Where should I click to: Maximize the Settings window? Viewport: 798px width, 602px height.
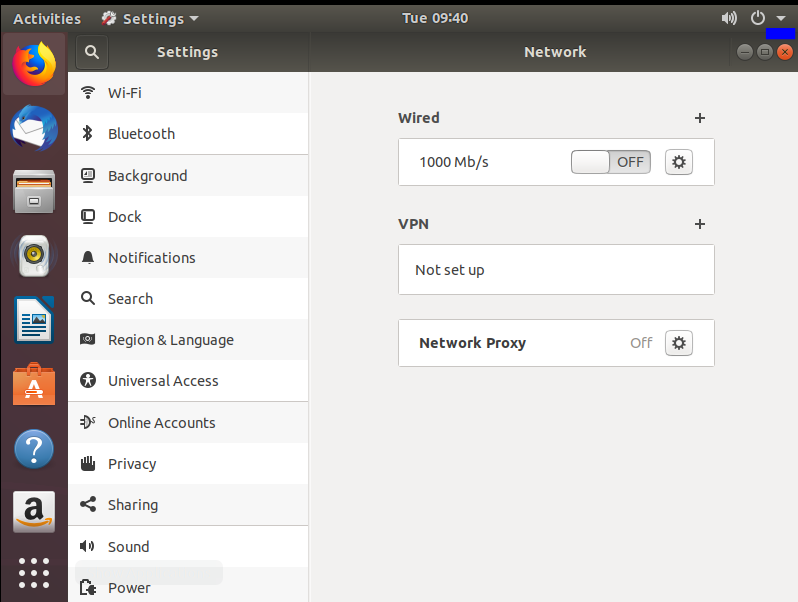coord(765,52)
